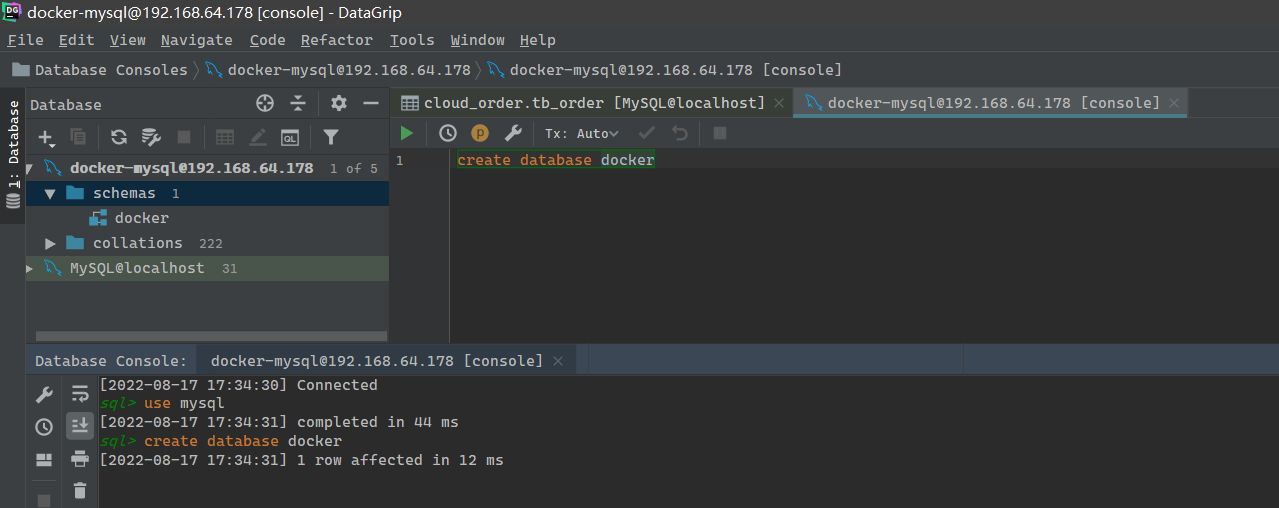Viewport: 1279px width, 508px height.
Task: Hide the Database panel with minus icon
Action: (371, 103)
